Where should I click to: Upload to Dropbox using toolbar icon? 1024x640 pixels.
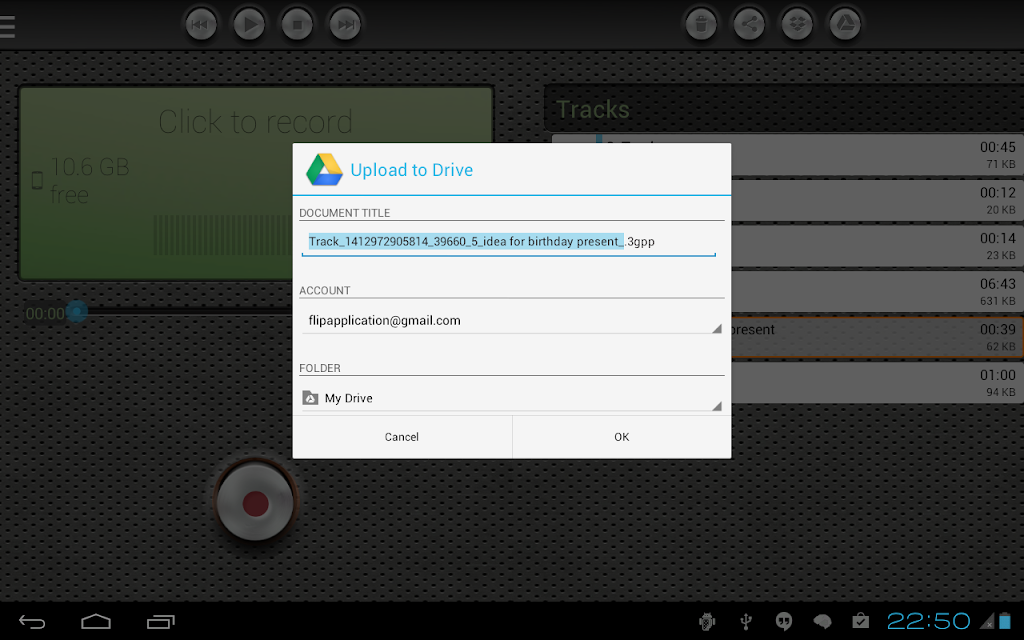click(x=797, y=25)
